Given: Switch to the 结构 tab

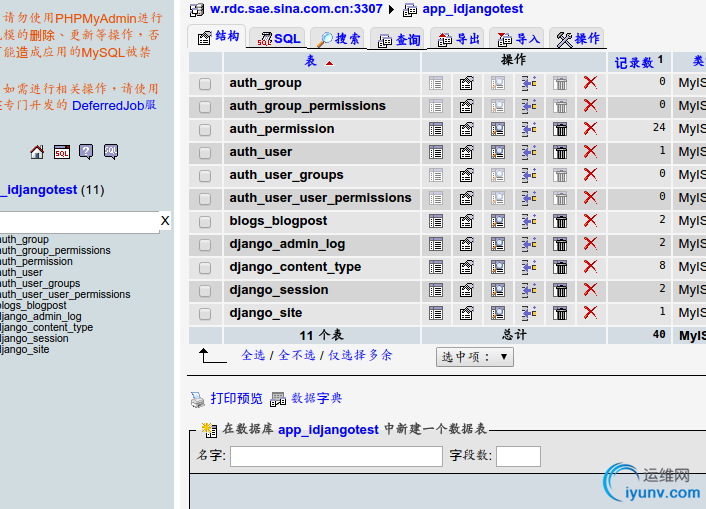Looking at the screenshot, I should click(x=218, y=37).
